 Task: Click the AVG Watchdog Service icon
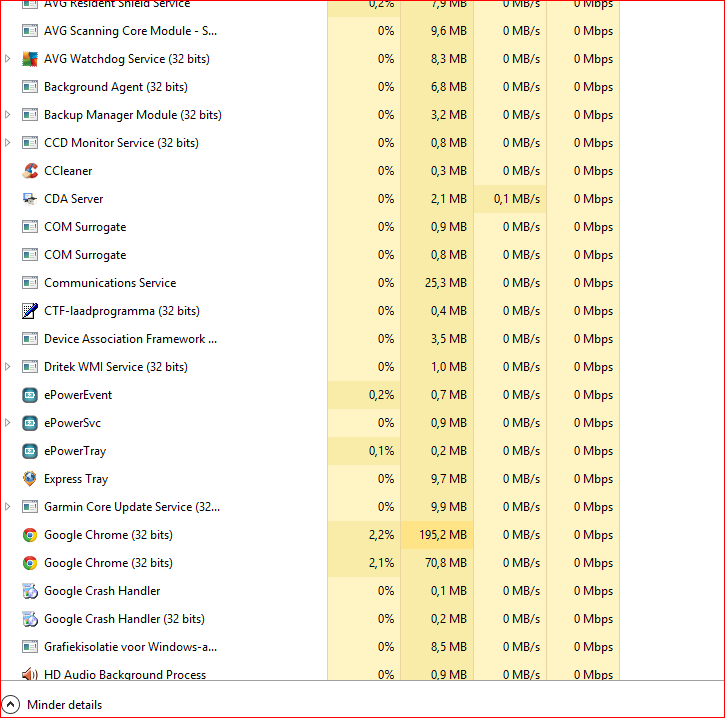30,59
